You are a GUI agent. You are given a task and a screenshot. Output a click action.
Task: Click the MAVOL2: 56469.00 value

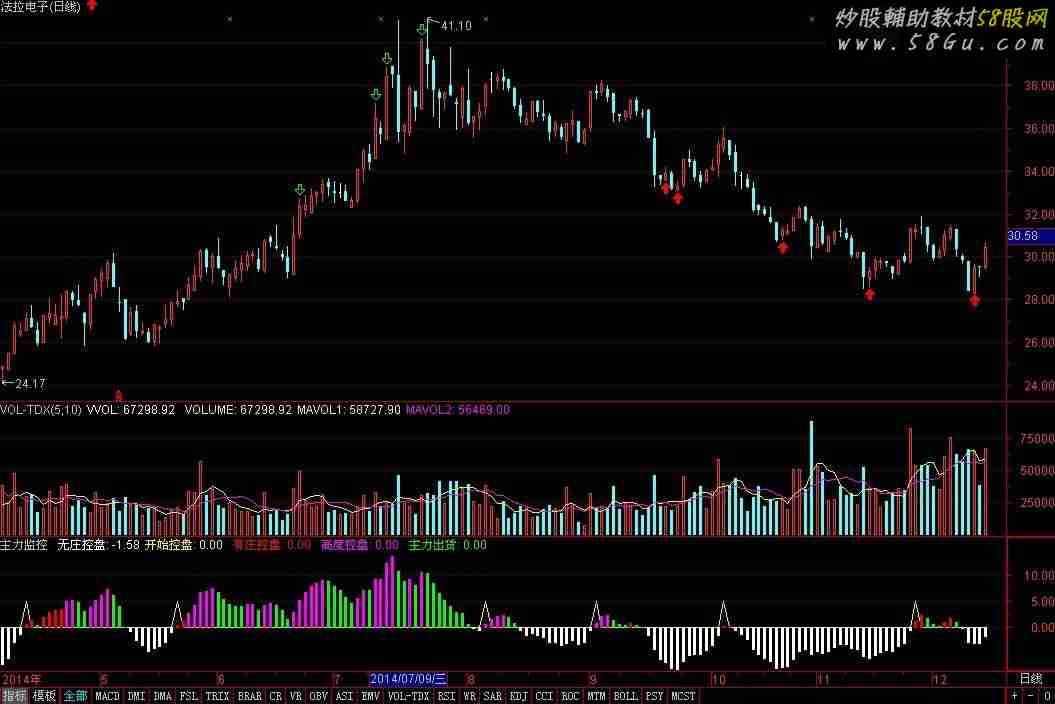[458, 410]
